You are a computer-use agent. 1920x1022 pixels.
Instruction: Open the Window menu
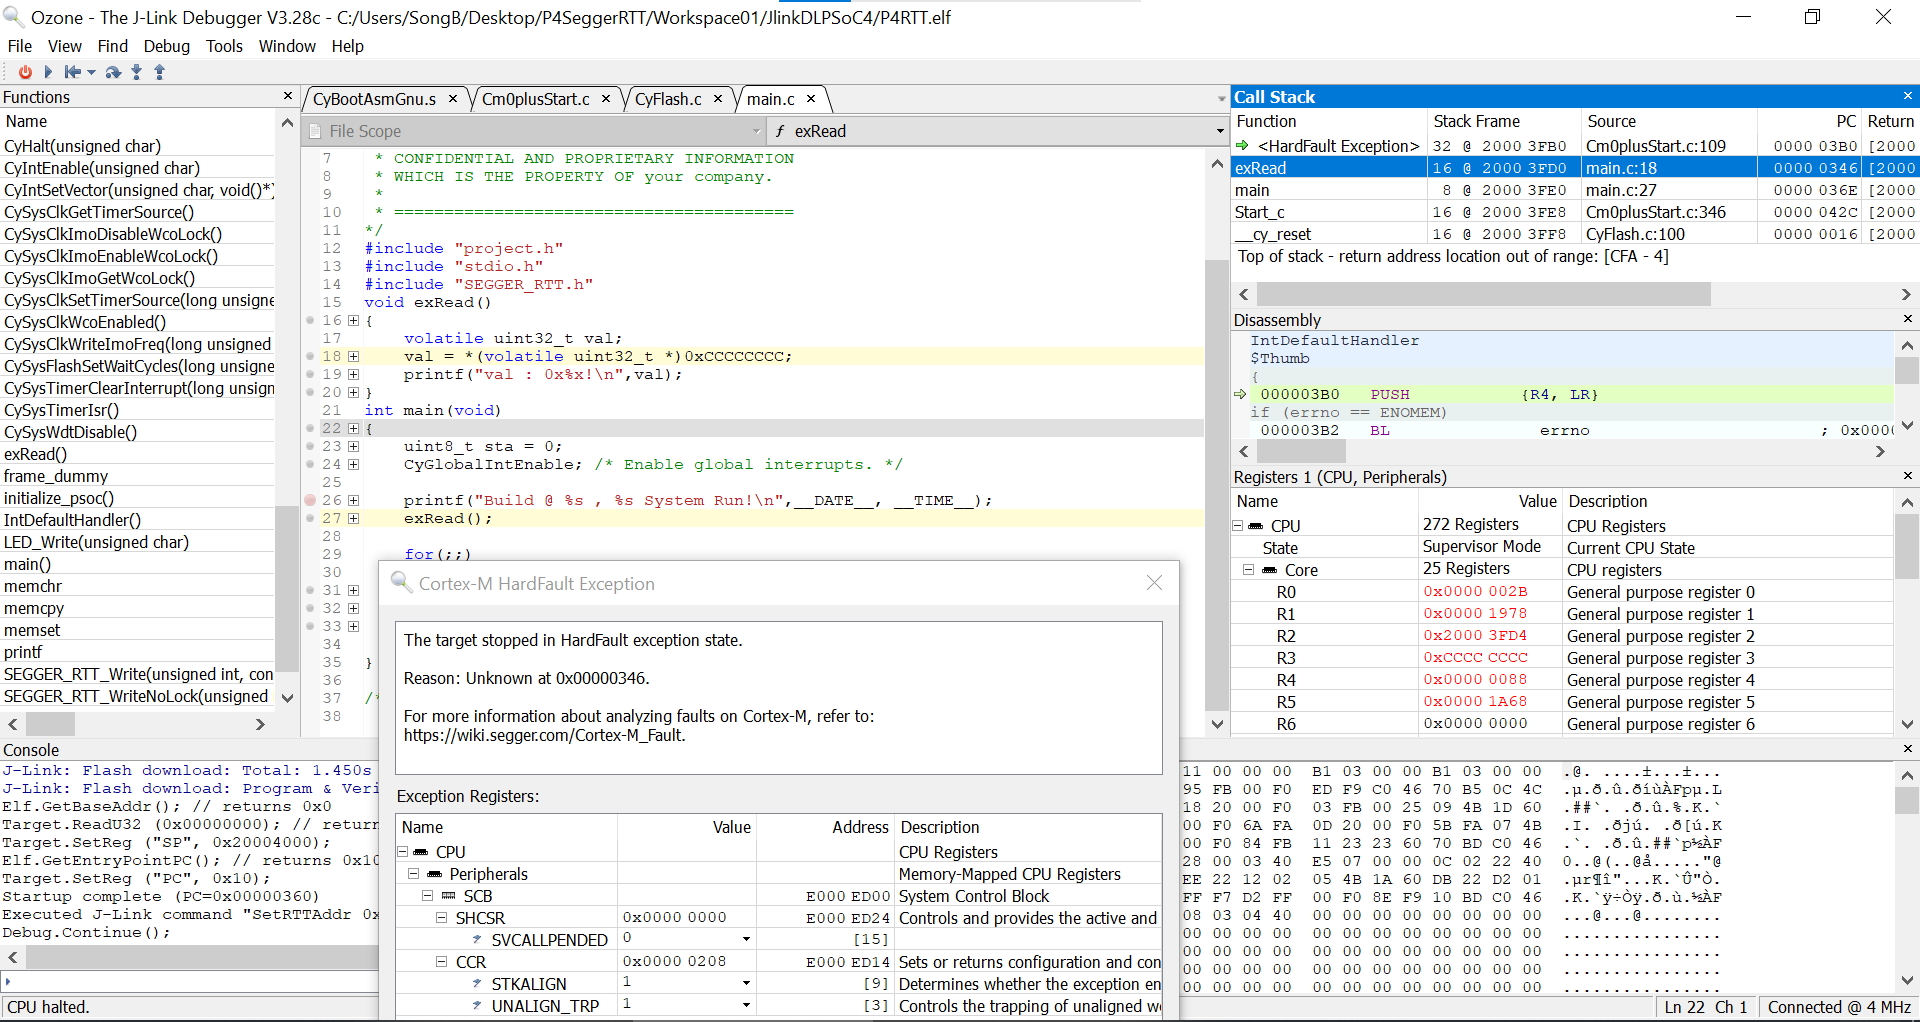tap(287, 46)
